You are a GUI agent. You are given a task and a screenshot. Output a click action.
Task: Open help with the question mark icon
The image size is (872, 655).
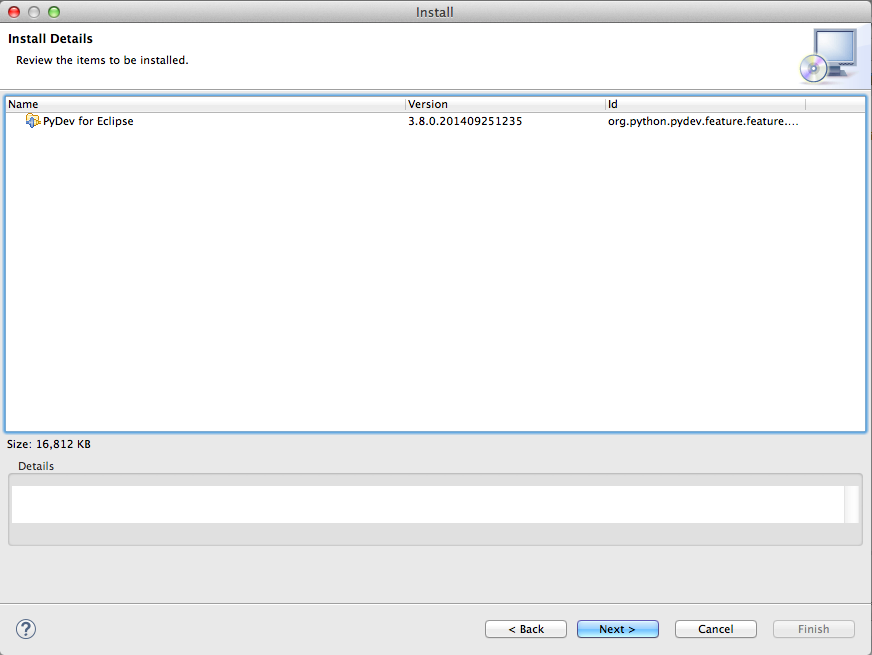(x=27, y=629)
